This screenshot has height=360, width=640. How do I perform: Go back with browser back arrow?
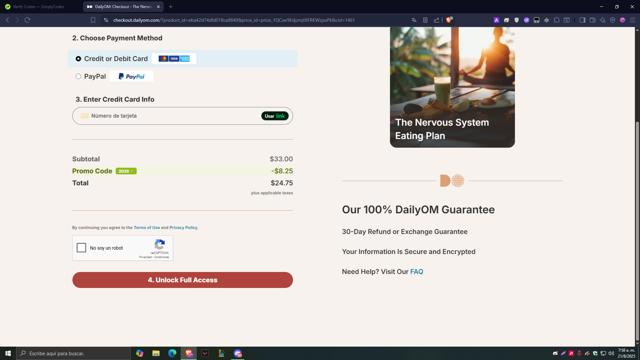pos(7,20)
